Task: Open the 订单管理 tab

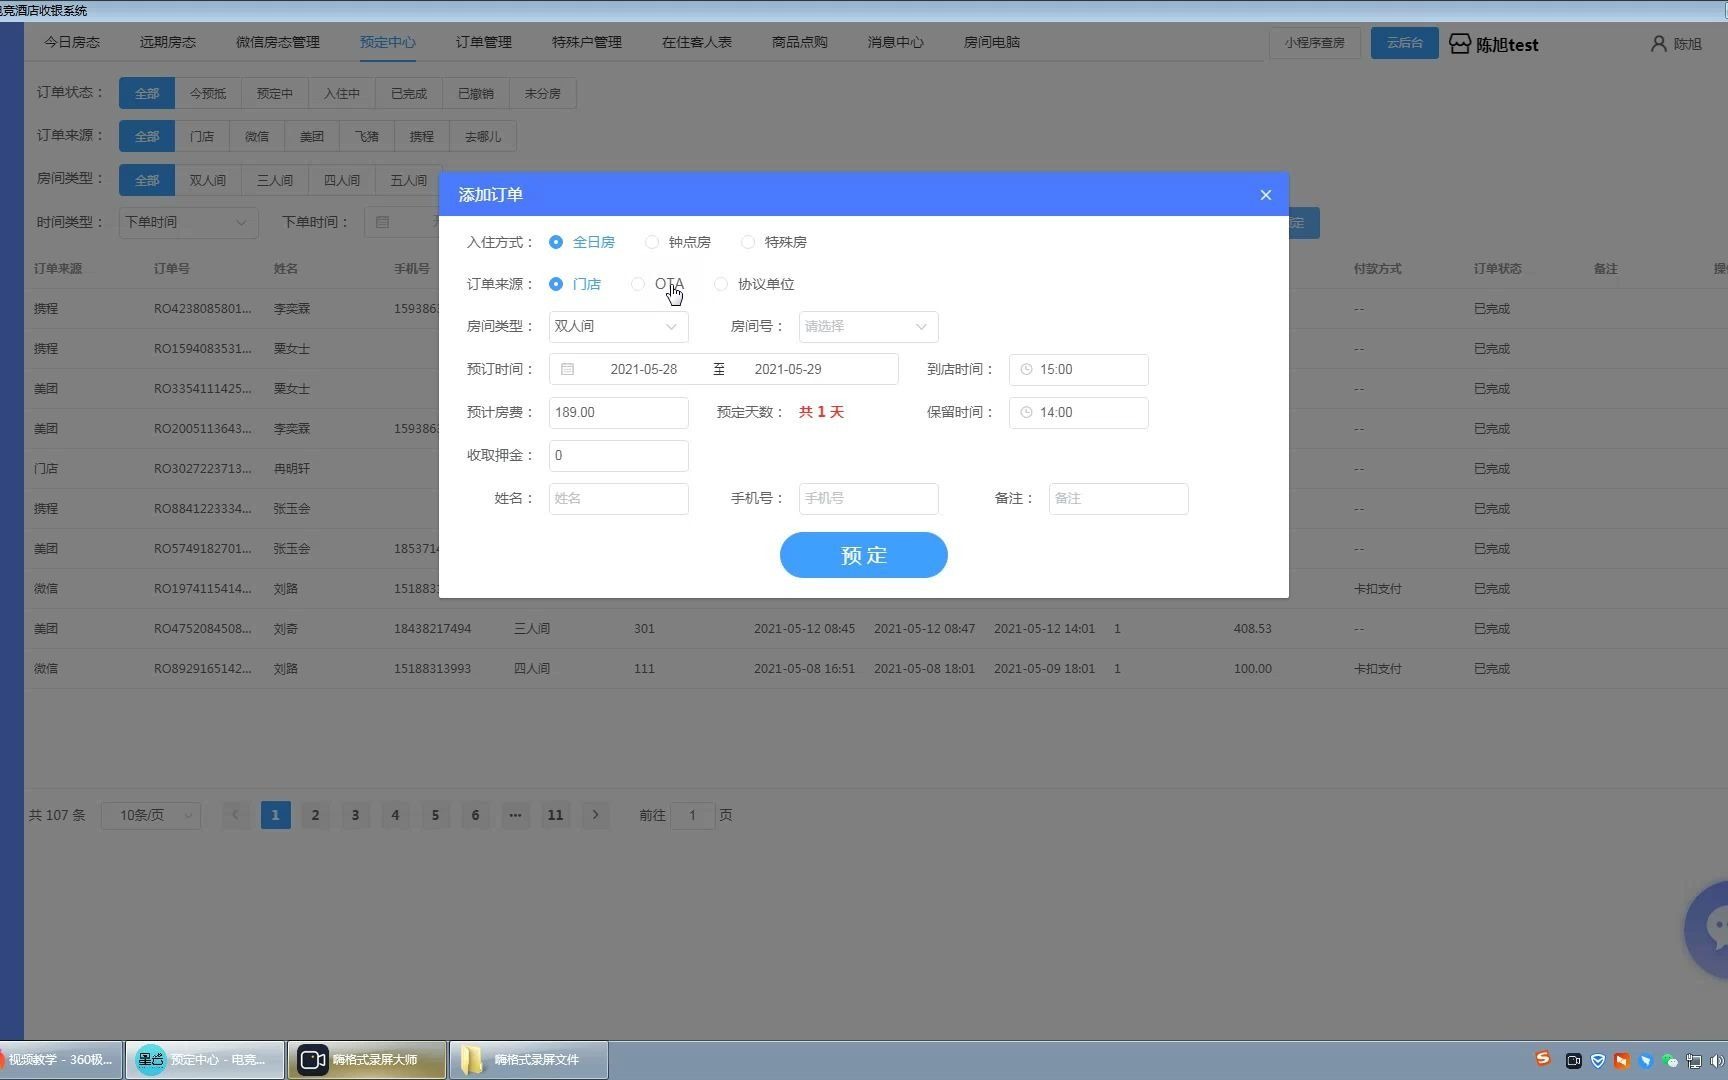Action: (484, 42)
